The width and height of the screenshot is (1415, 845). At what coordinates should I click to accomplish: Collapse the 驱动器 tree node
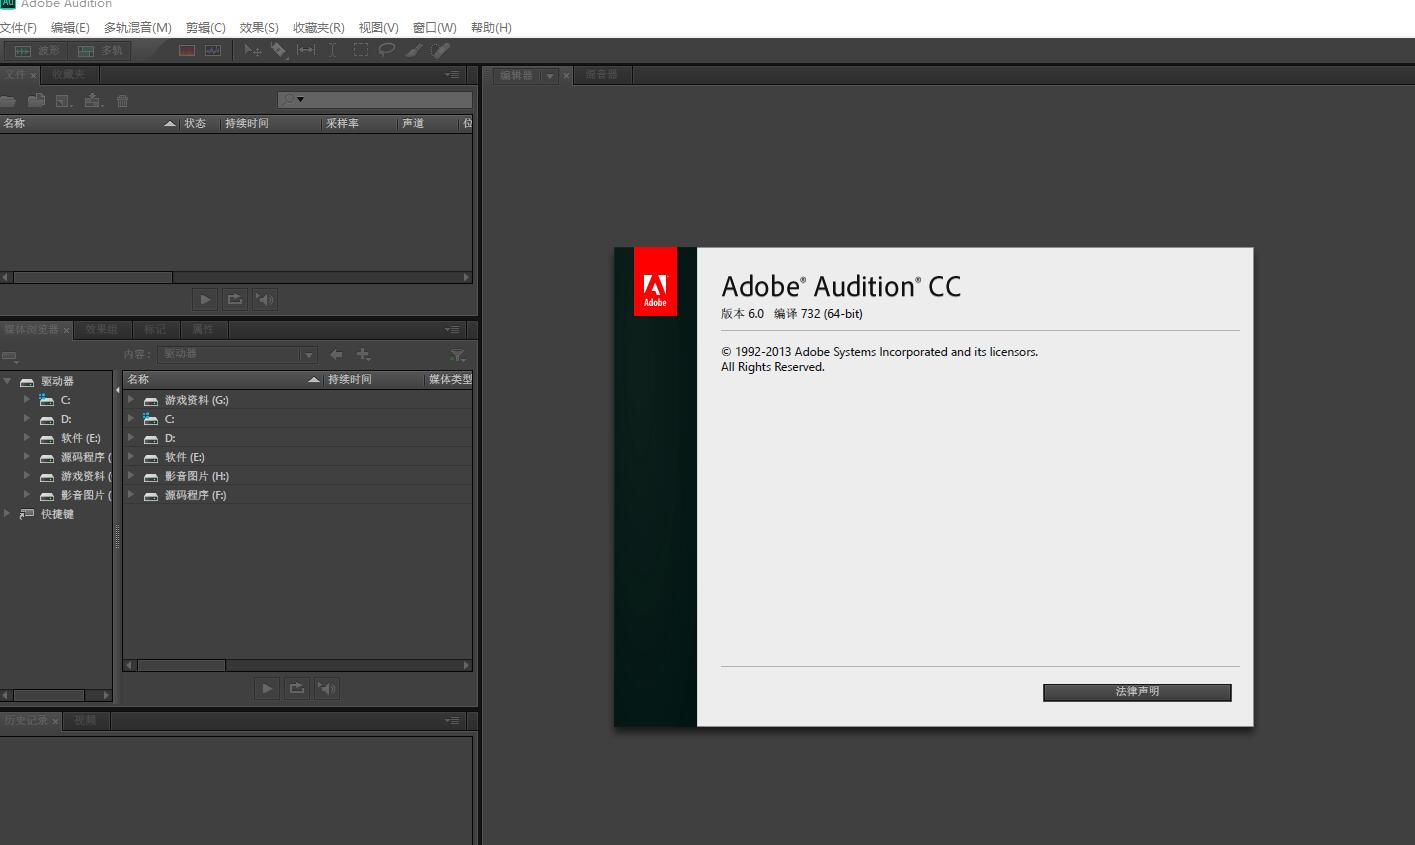(x=7, y=381)
